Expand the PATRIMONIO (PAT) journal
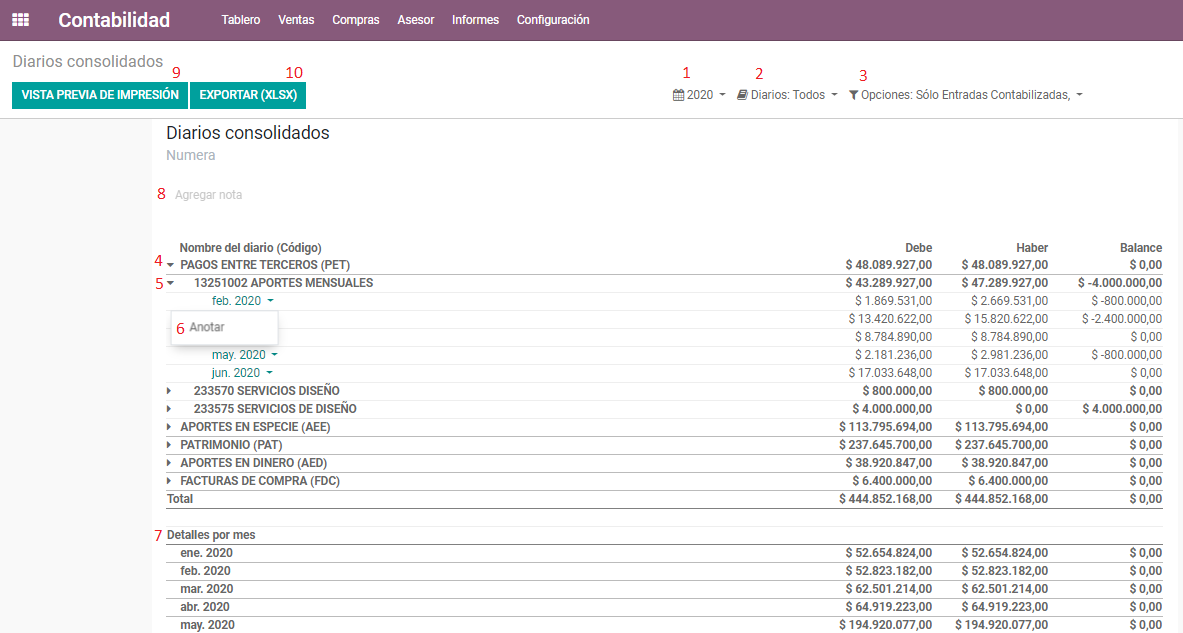Viewport: 1183px width, 633px height. pos(170,445)
